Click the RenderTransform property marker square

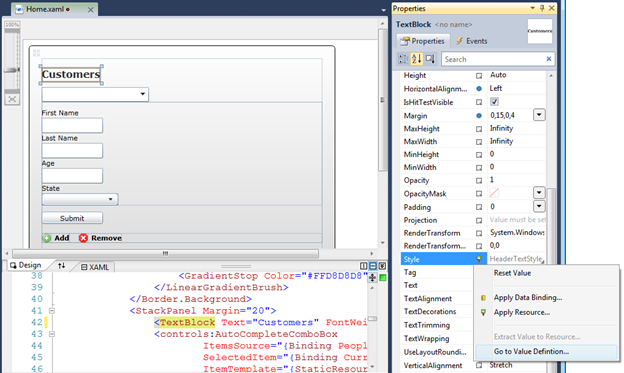479,233
